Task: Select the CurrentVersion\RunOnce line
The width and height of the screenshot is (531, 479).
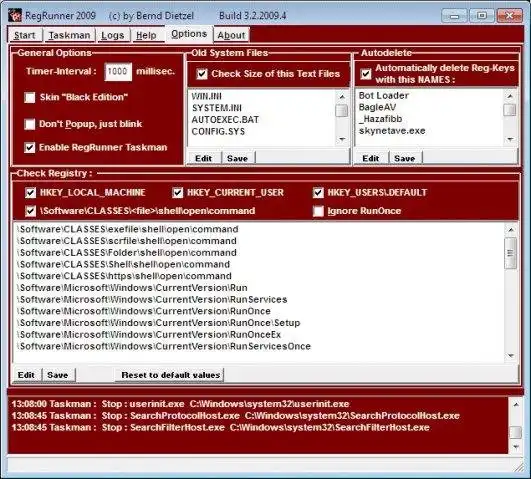Action: (x=144, y=311)
